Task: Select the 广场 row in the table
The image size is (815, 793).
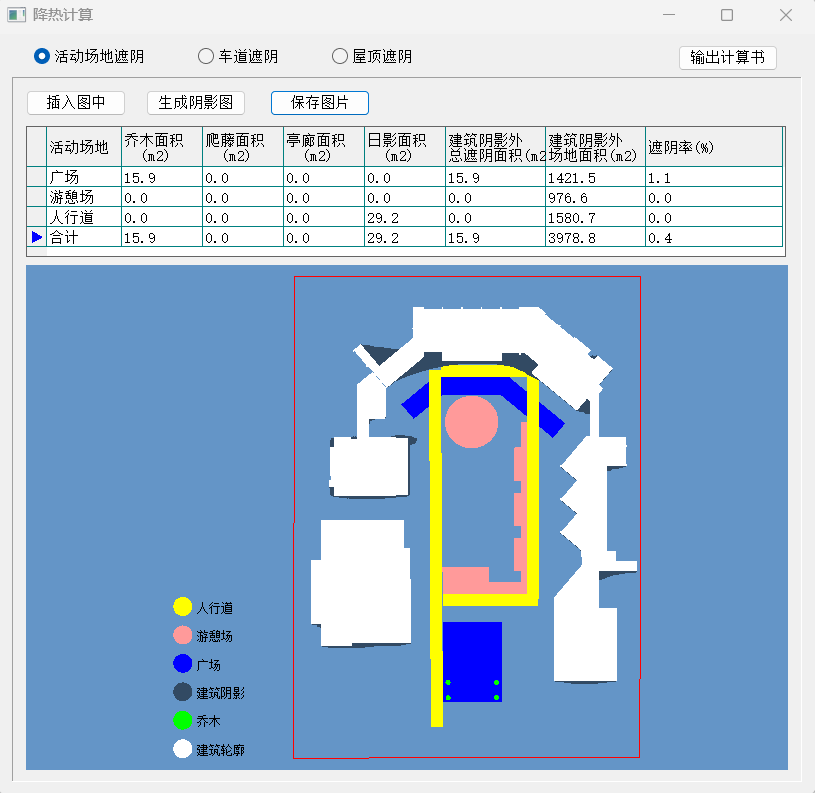Action: 84,177
